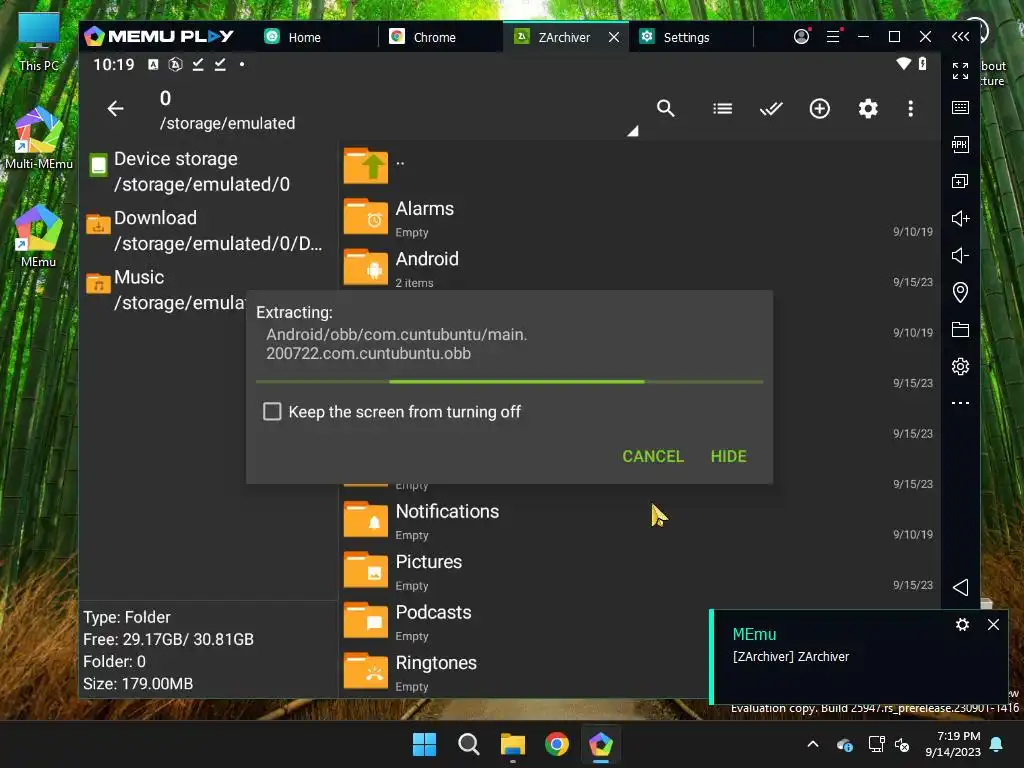Open MEmu hamburger menu

[x=833, y=37]
